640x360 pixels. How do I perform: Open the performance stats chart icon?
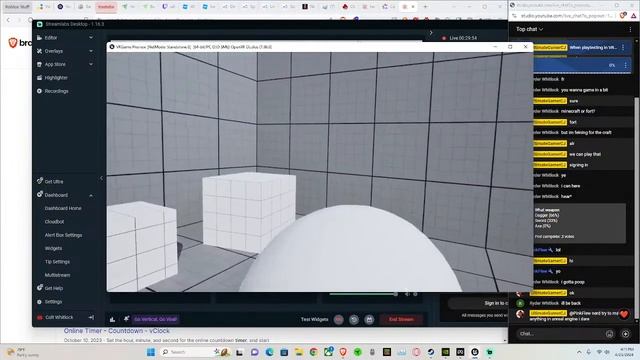coord(112,319)
